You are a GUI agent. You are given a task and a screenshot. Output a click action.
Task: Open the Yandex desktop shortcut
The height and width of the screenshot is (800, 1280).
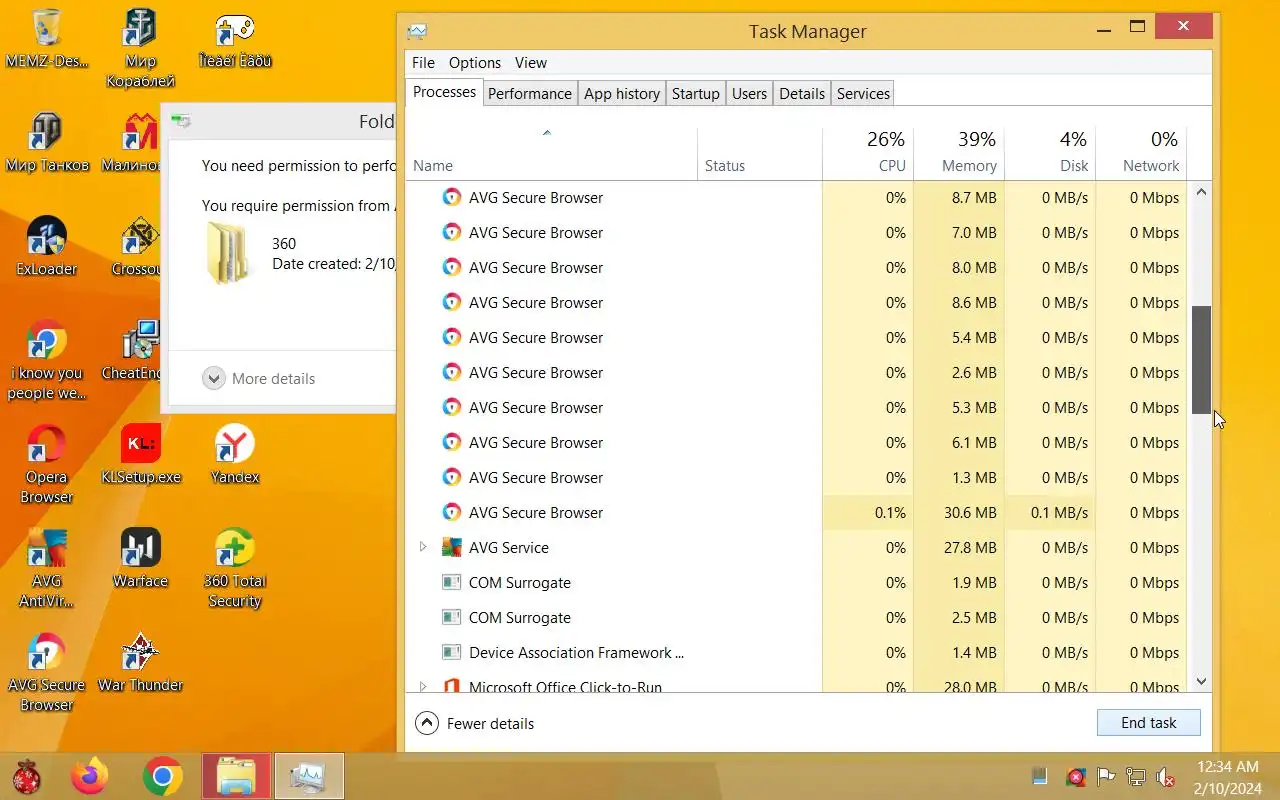coord(235,455)
